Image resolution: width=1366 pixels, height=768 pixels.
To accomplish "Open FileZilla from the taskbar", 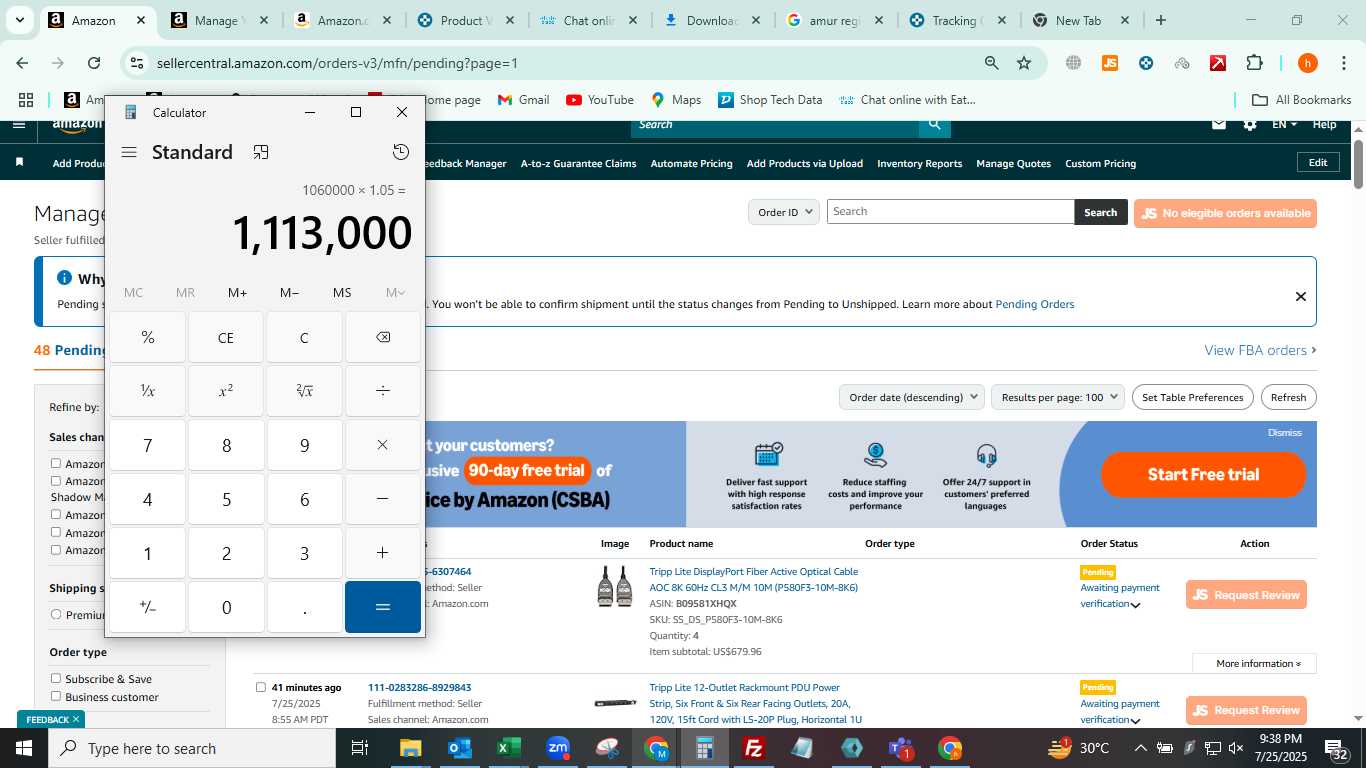I will point(754,748).
